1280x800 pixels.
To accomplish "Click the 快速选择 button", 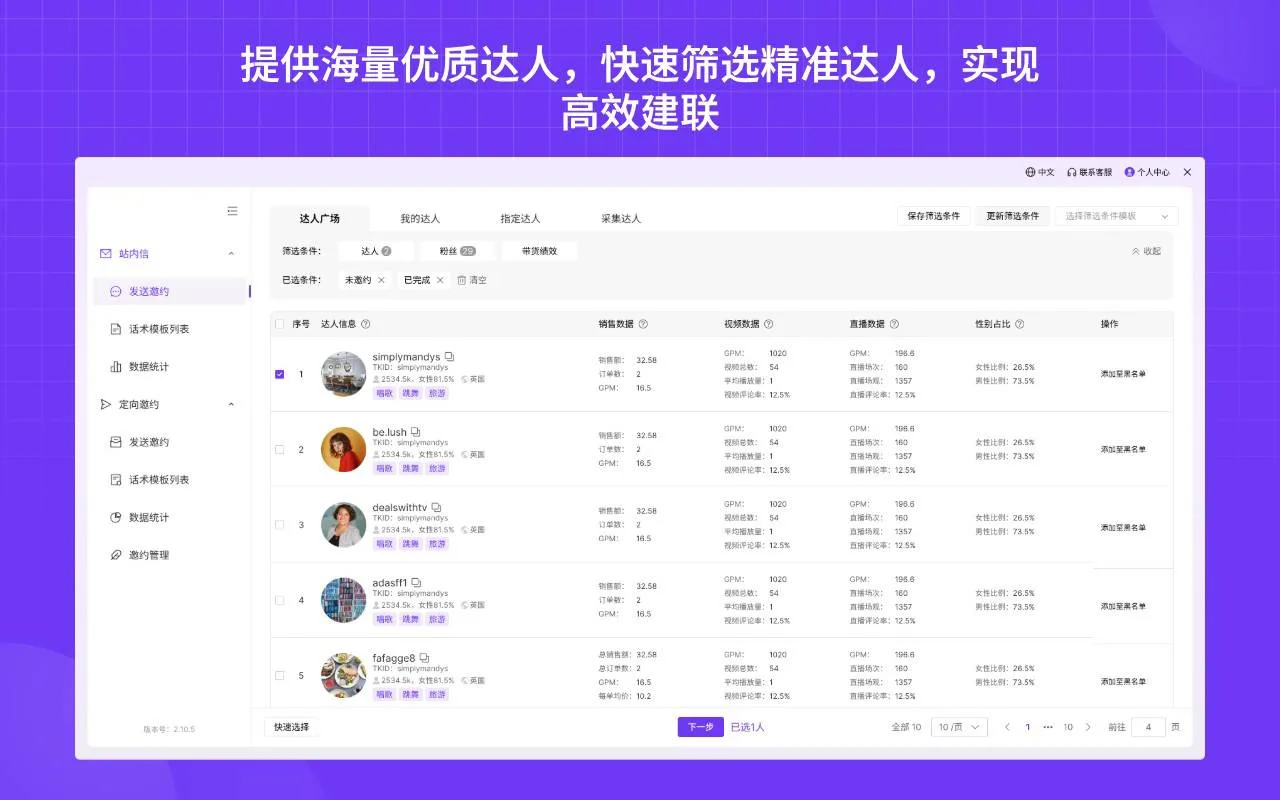I will [x=292, y=727].
